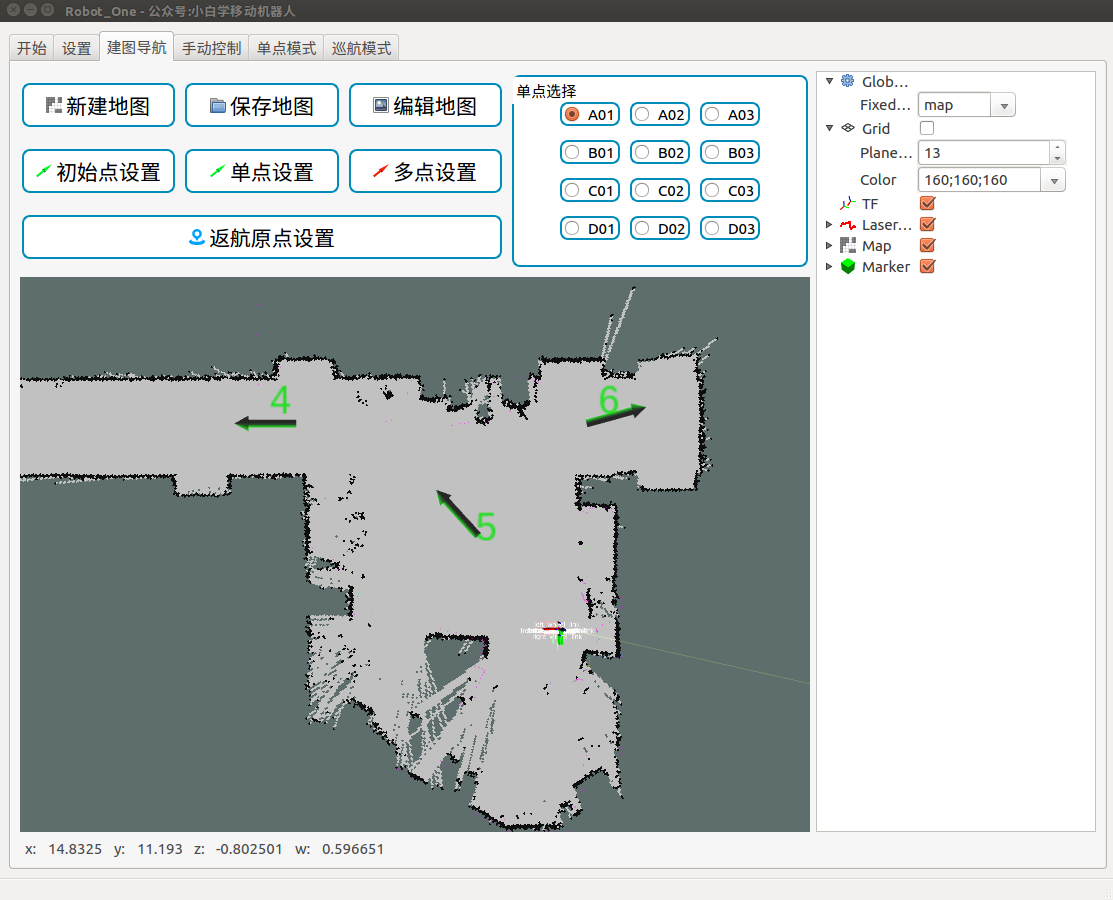Toggle the Marker display checkbox
The image size is (1113, 900).
[x=927, y=266]
